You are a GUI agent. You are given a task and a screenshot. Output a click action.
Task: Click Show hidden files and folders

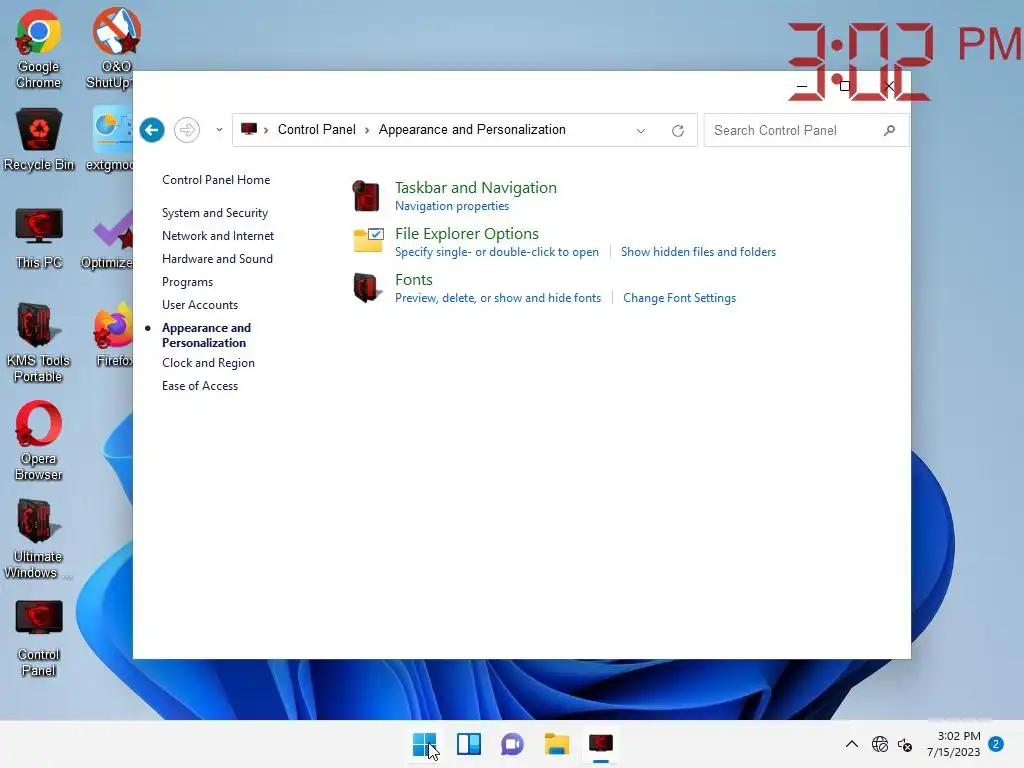(698, 252)
